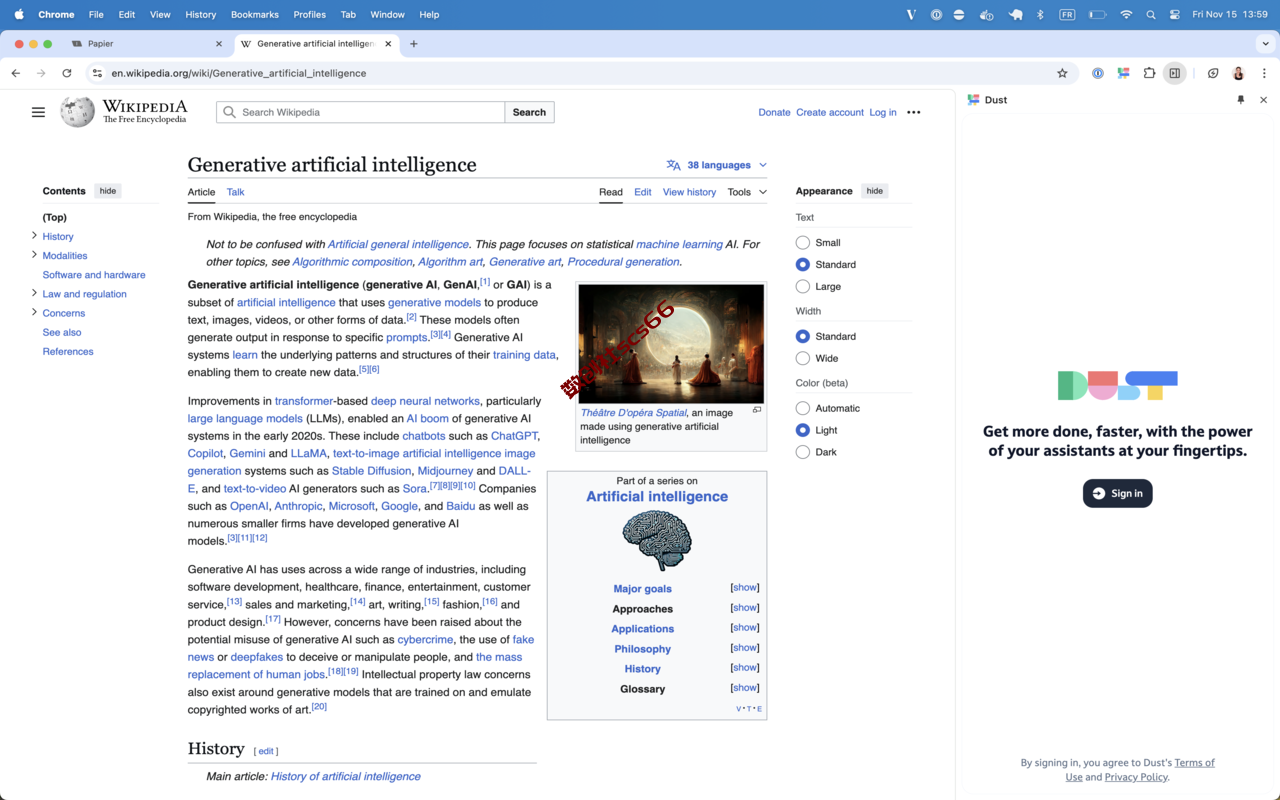Enlarge the Théâtre D'opéra Spatial image icon
Viewport: 1280px width, 800px height.
tap(757, 410)
